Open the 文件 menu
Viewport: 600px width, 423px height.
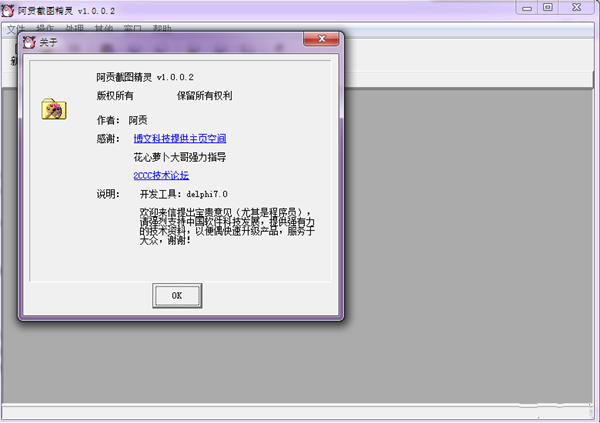(x=16, y=28)
